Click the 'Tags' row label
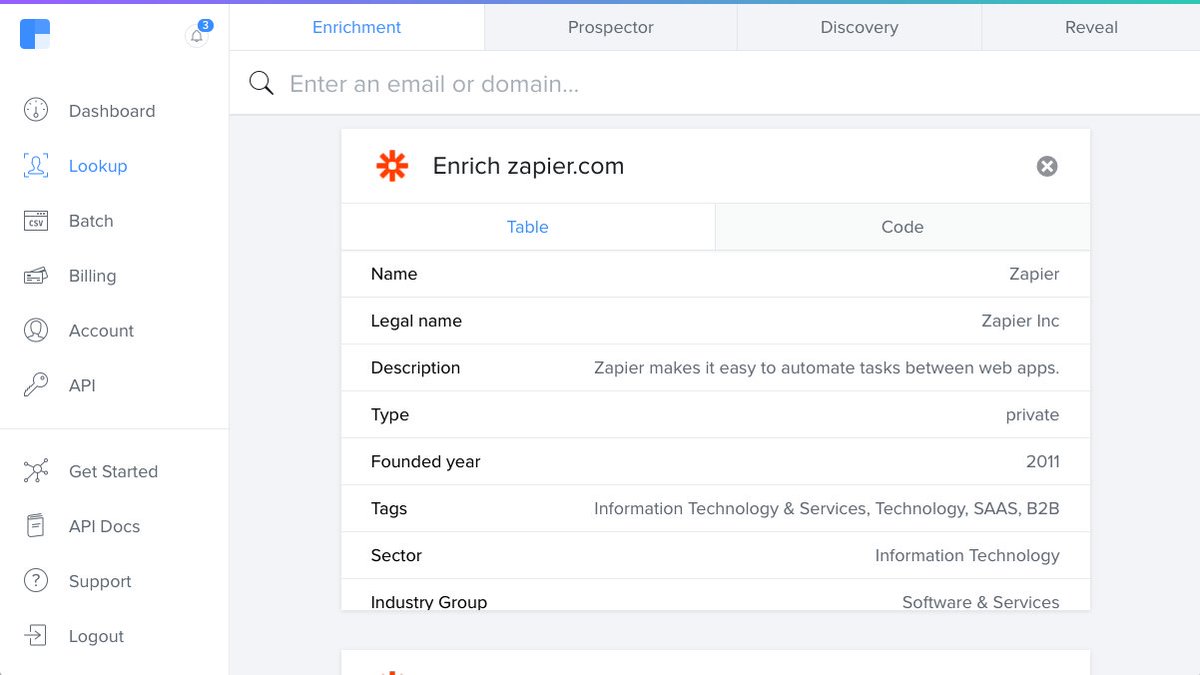 [388, 509]
